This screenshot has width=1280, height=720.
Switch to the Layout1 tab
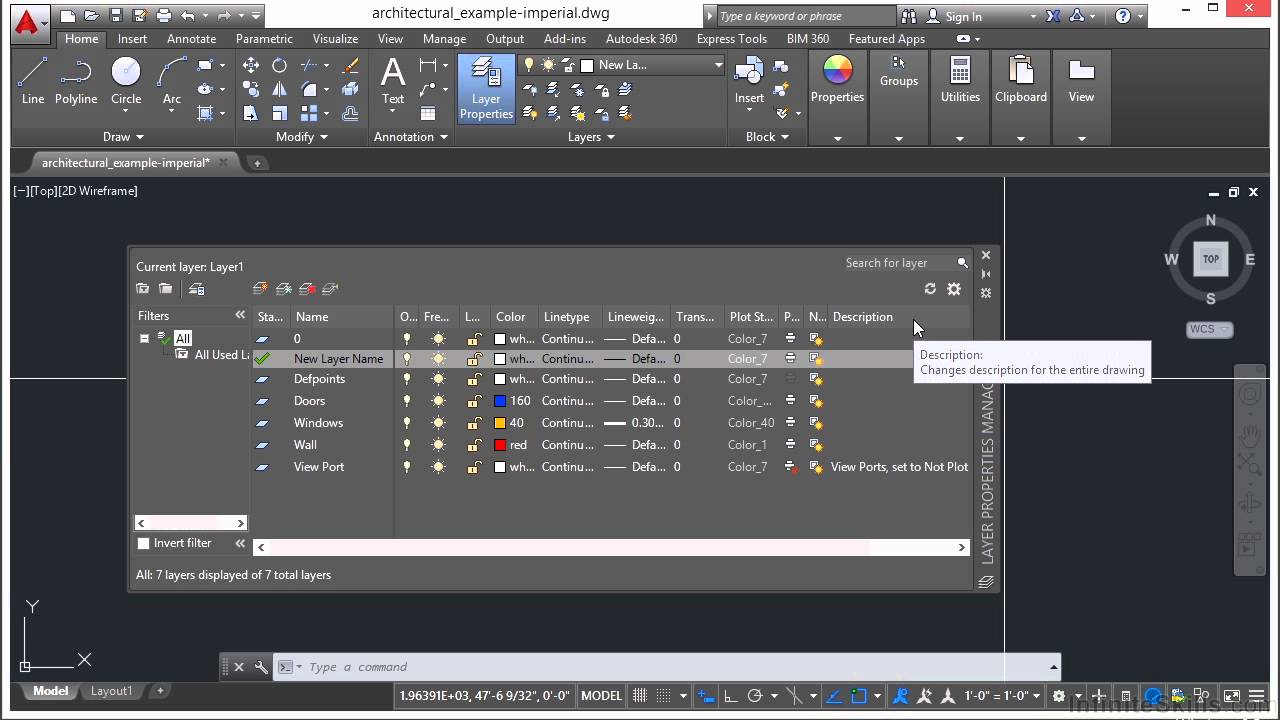point(112,691)
